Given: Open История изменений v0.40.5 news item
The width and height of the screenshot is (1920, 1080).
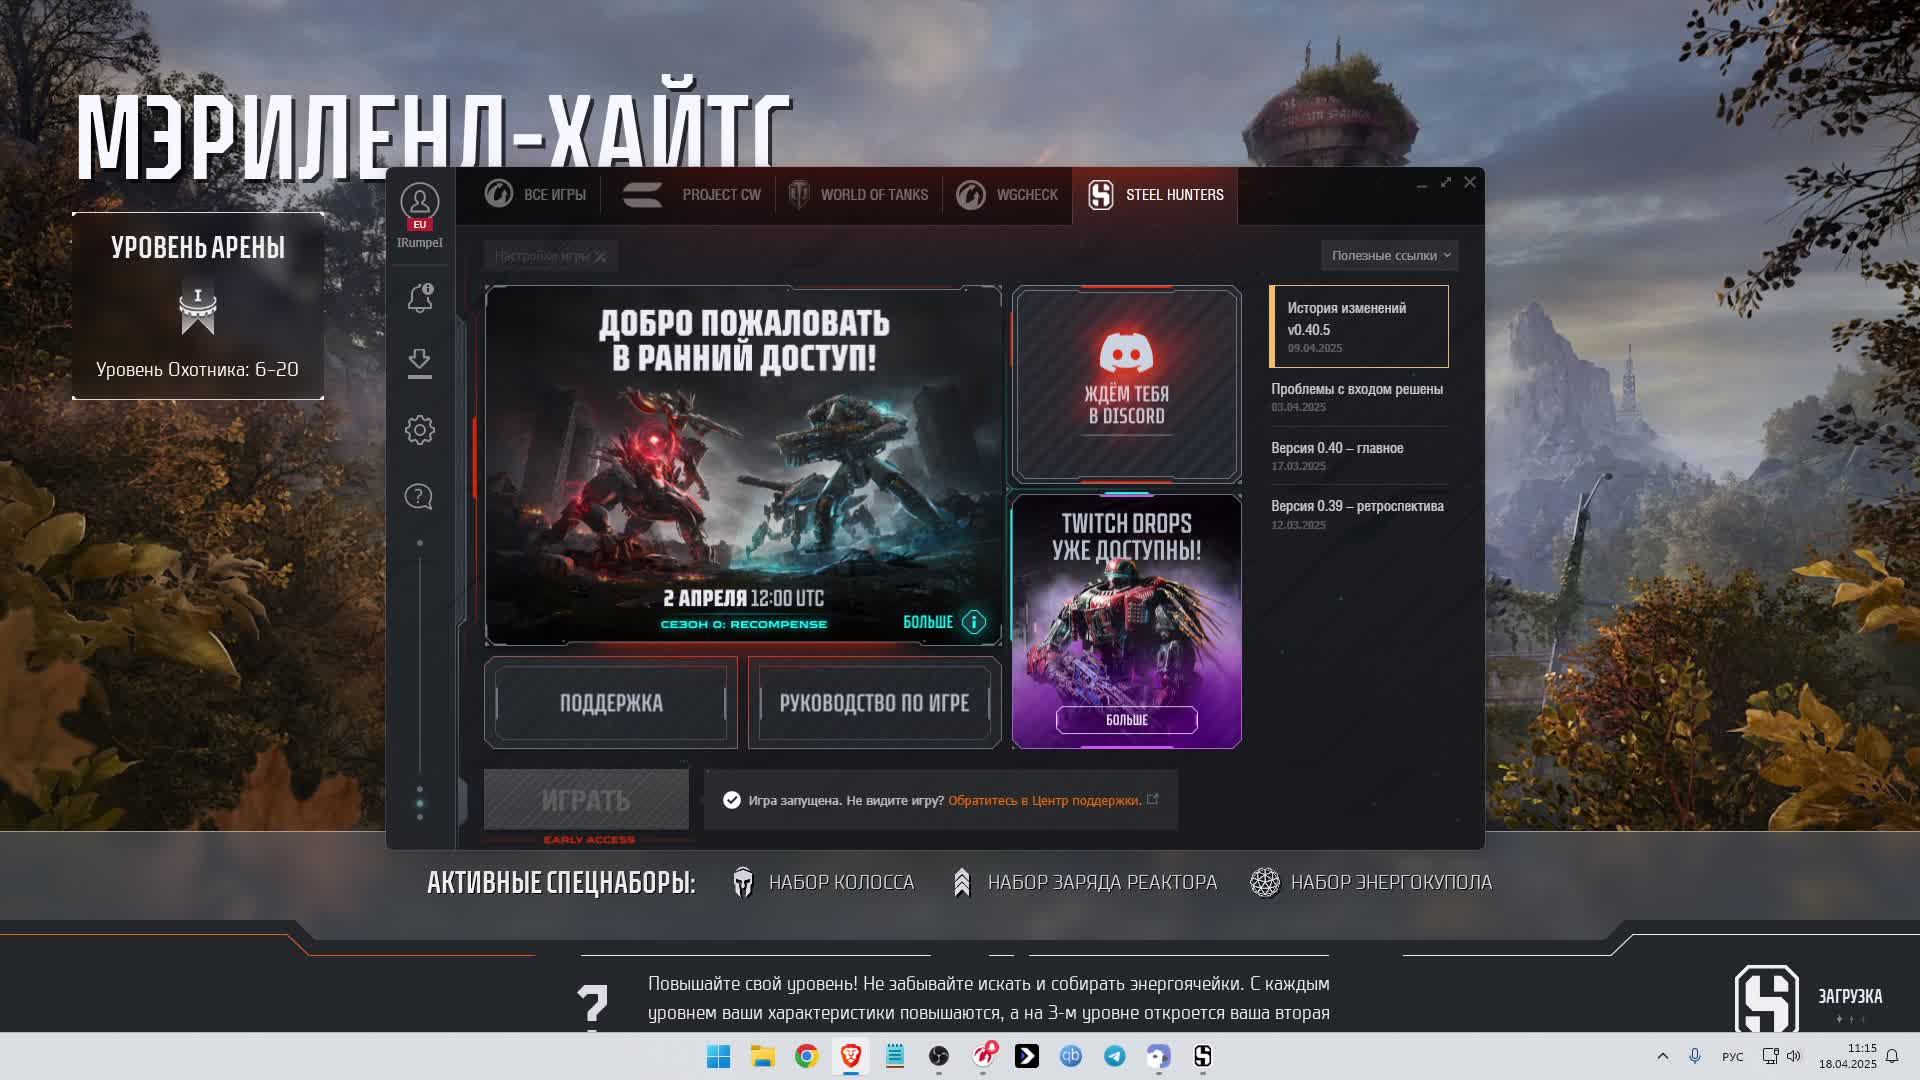Looking at the screenshot, I should [x=1358, y=326].
